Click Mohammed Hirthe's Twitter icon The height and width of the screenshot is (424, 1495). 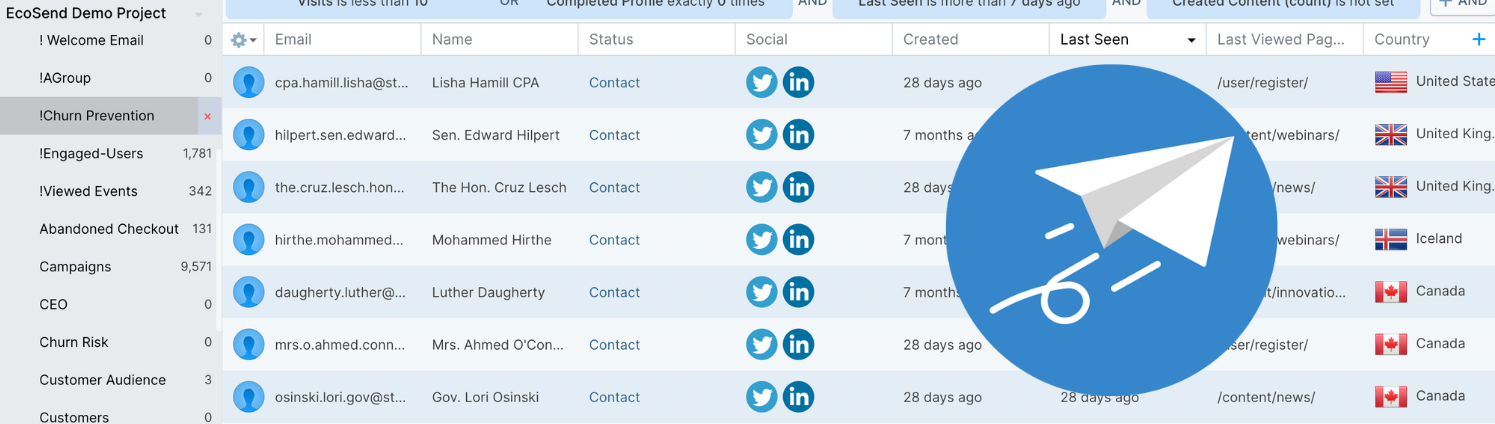(x=762, y=239)
